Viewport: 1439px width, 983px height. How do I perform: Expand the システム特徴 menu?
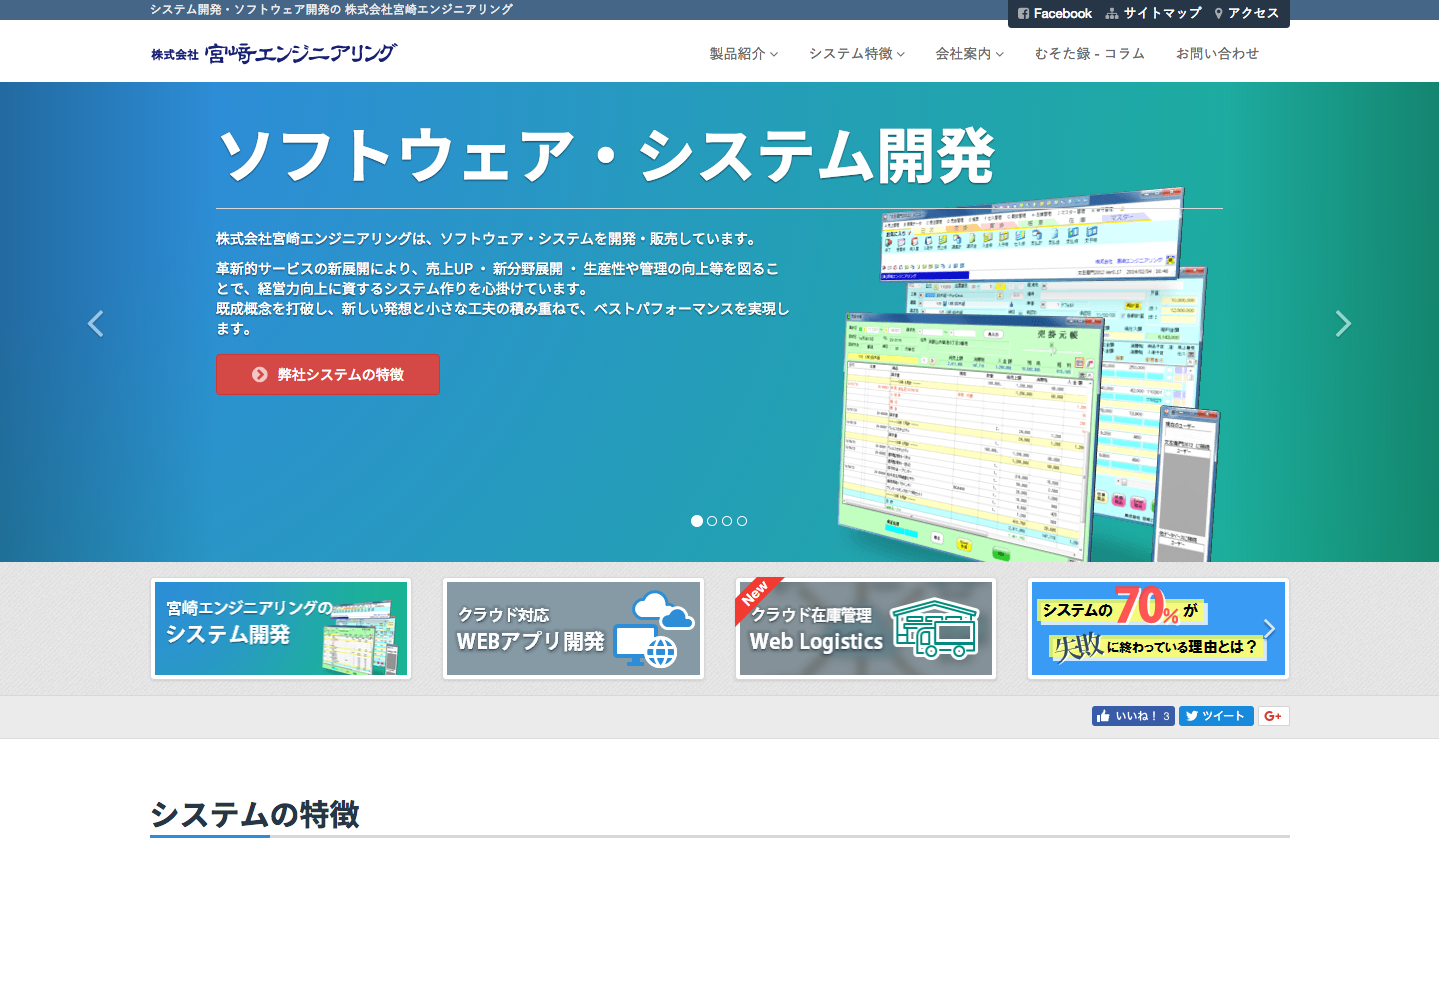tap(856, 54)
